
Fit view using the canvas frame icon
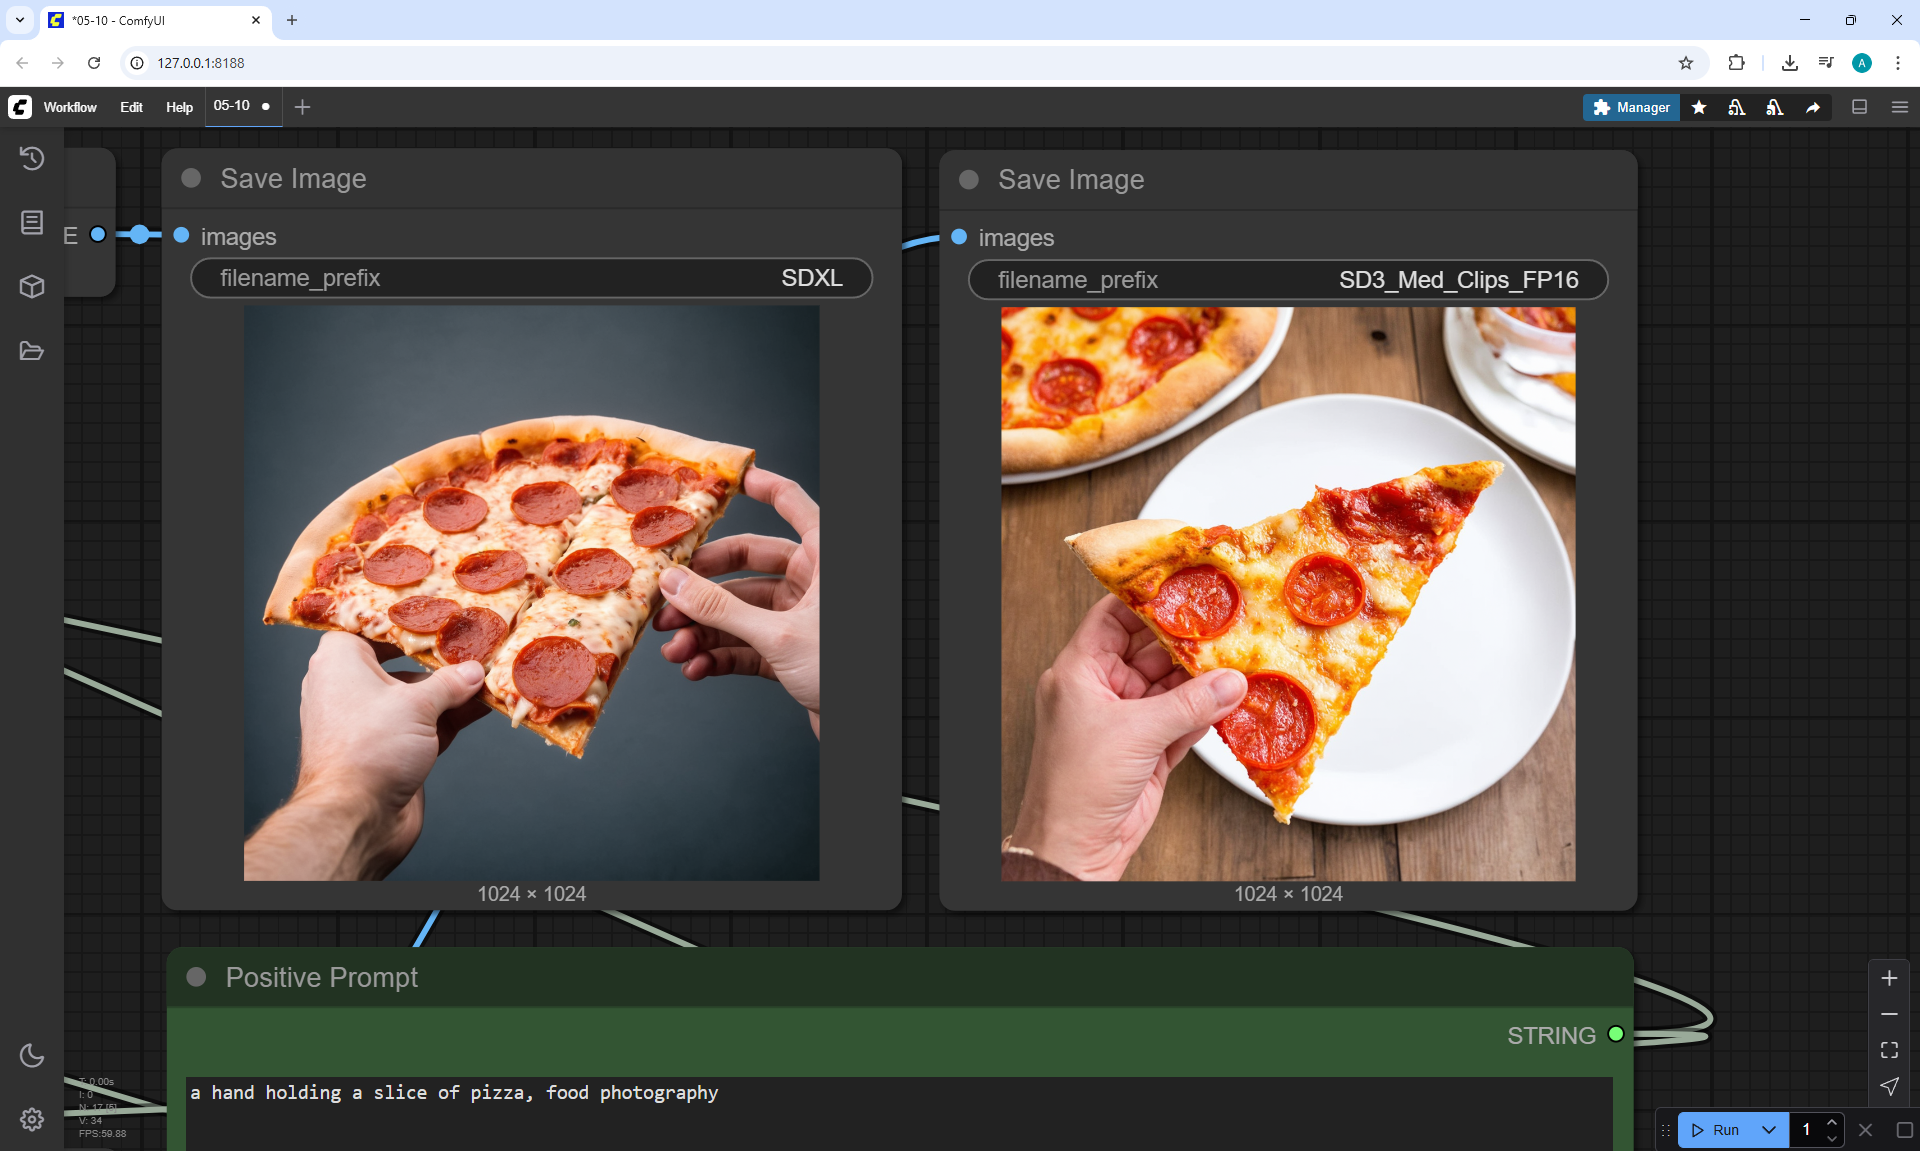point(1889,1050)
